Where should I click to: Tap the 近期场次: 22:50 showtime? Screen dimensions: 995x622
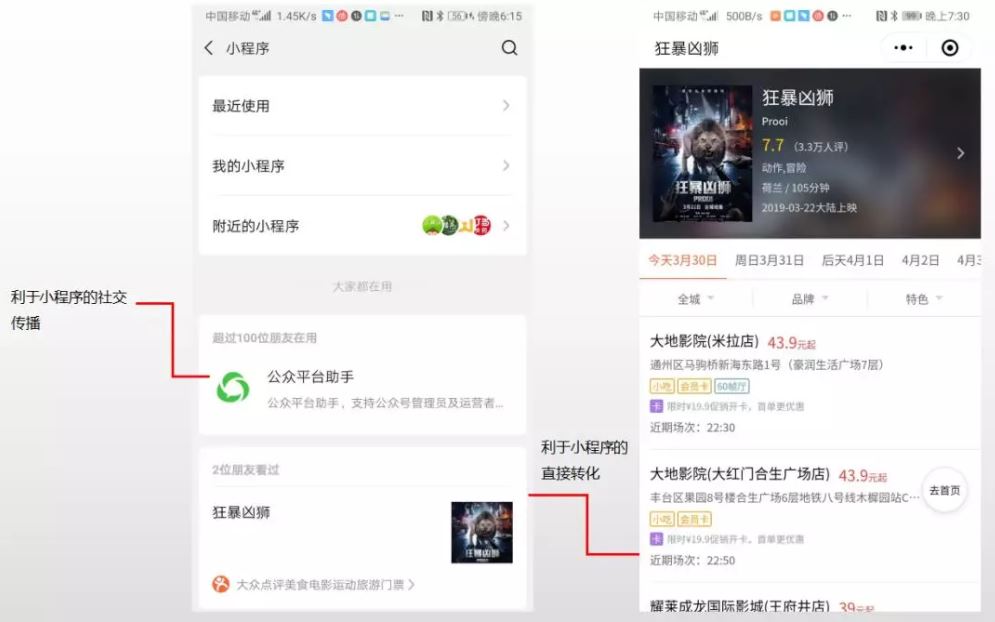tap(692, 560)
